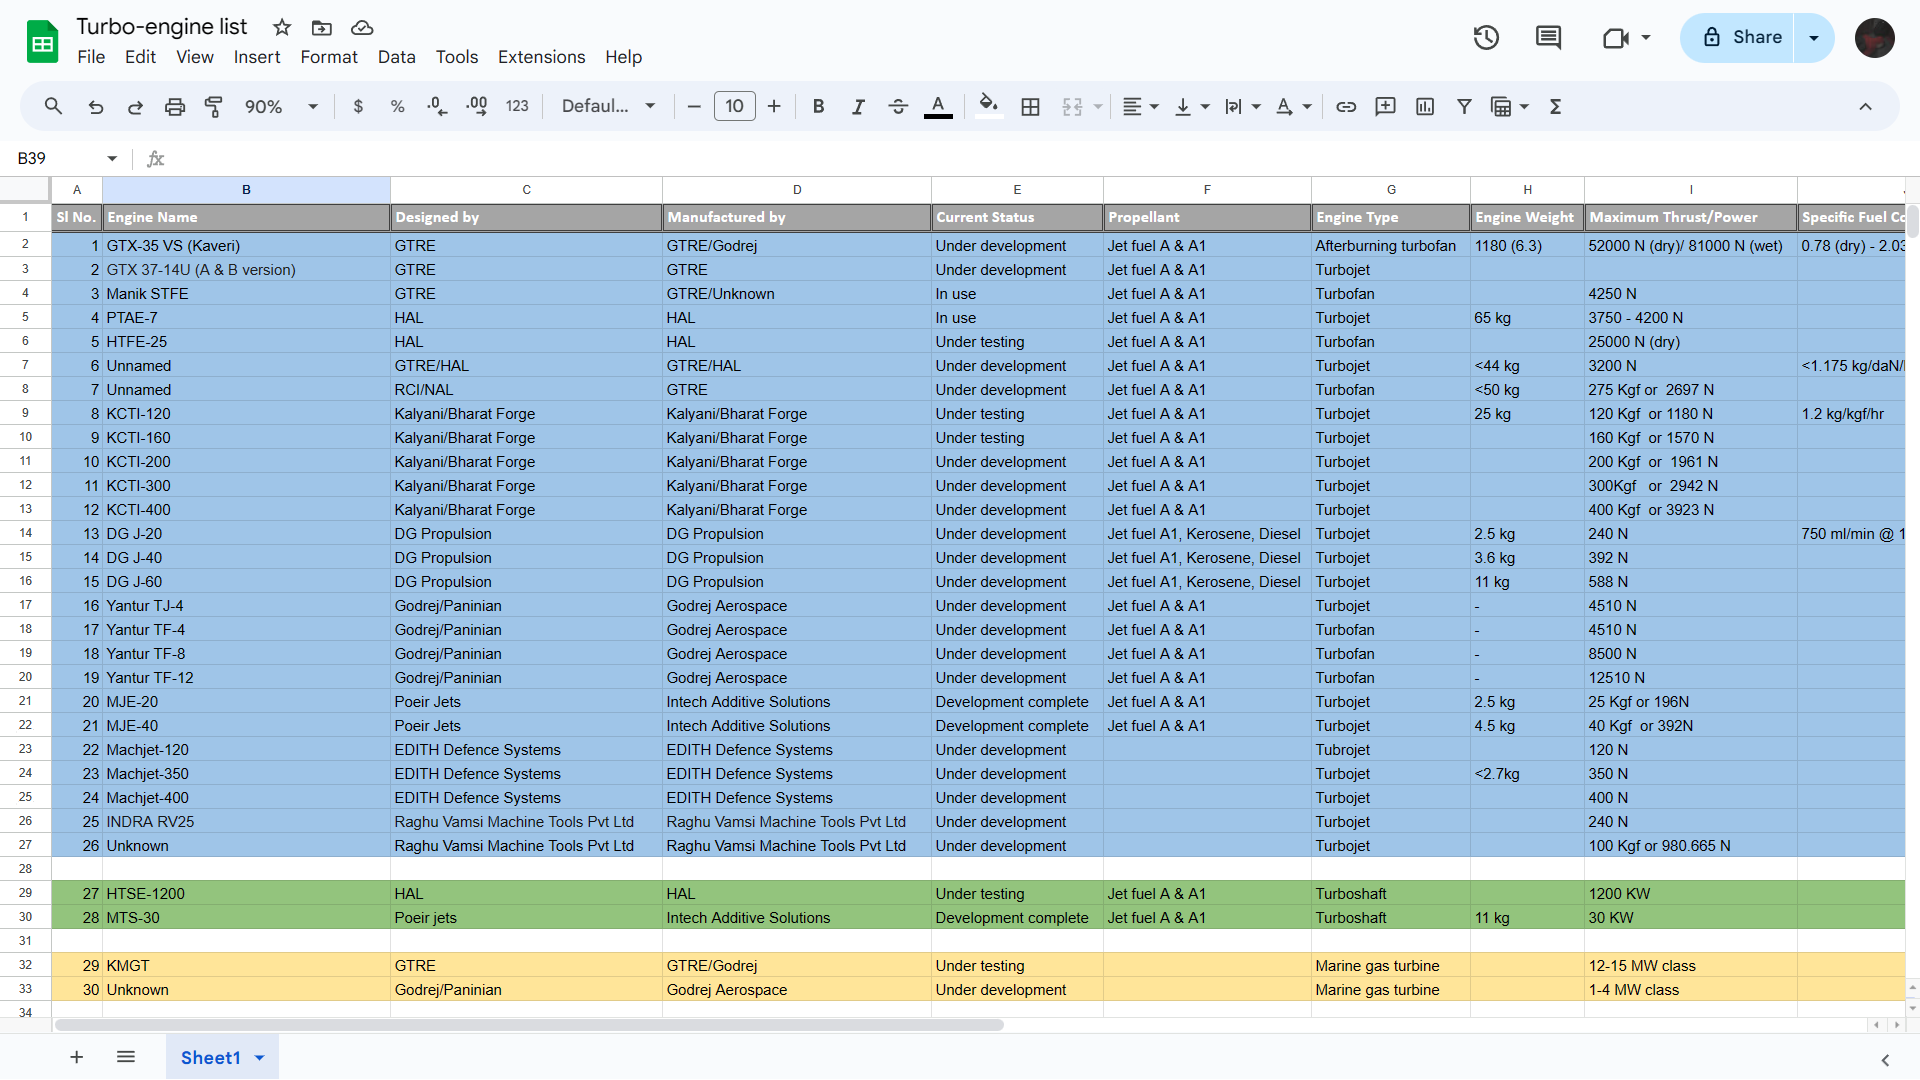Viewport: 1920px width, 1080px height.
Task: Create a filter
Action: click(1464, 106)
